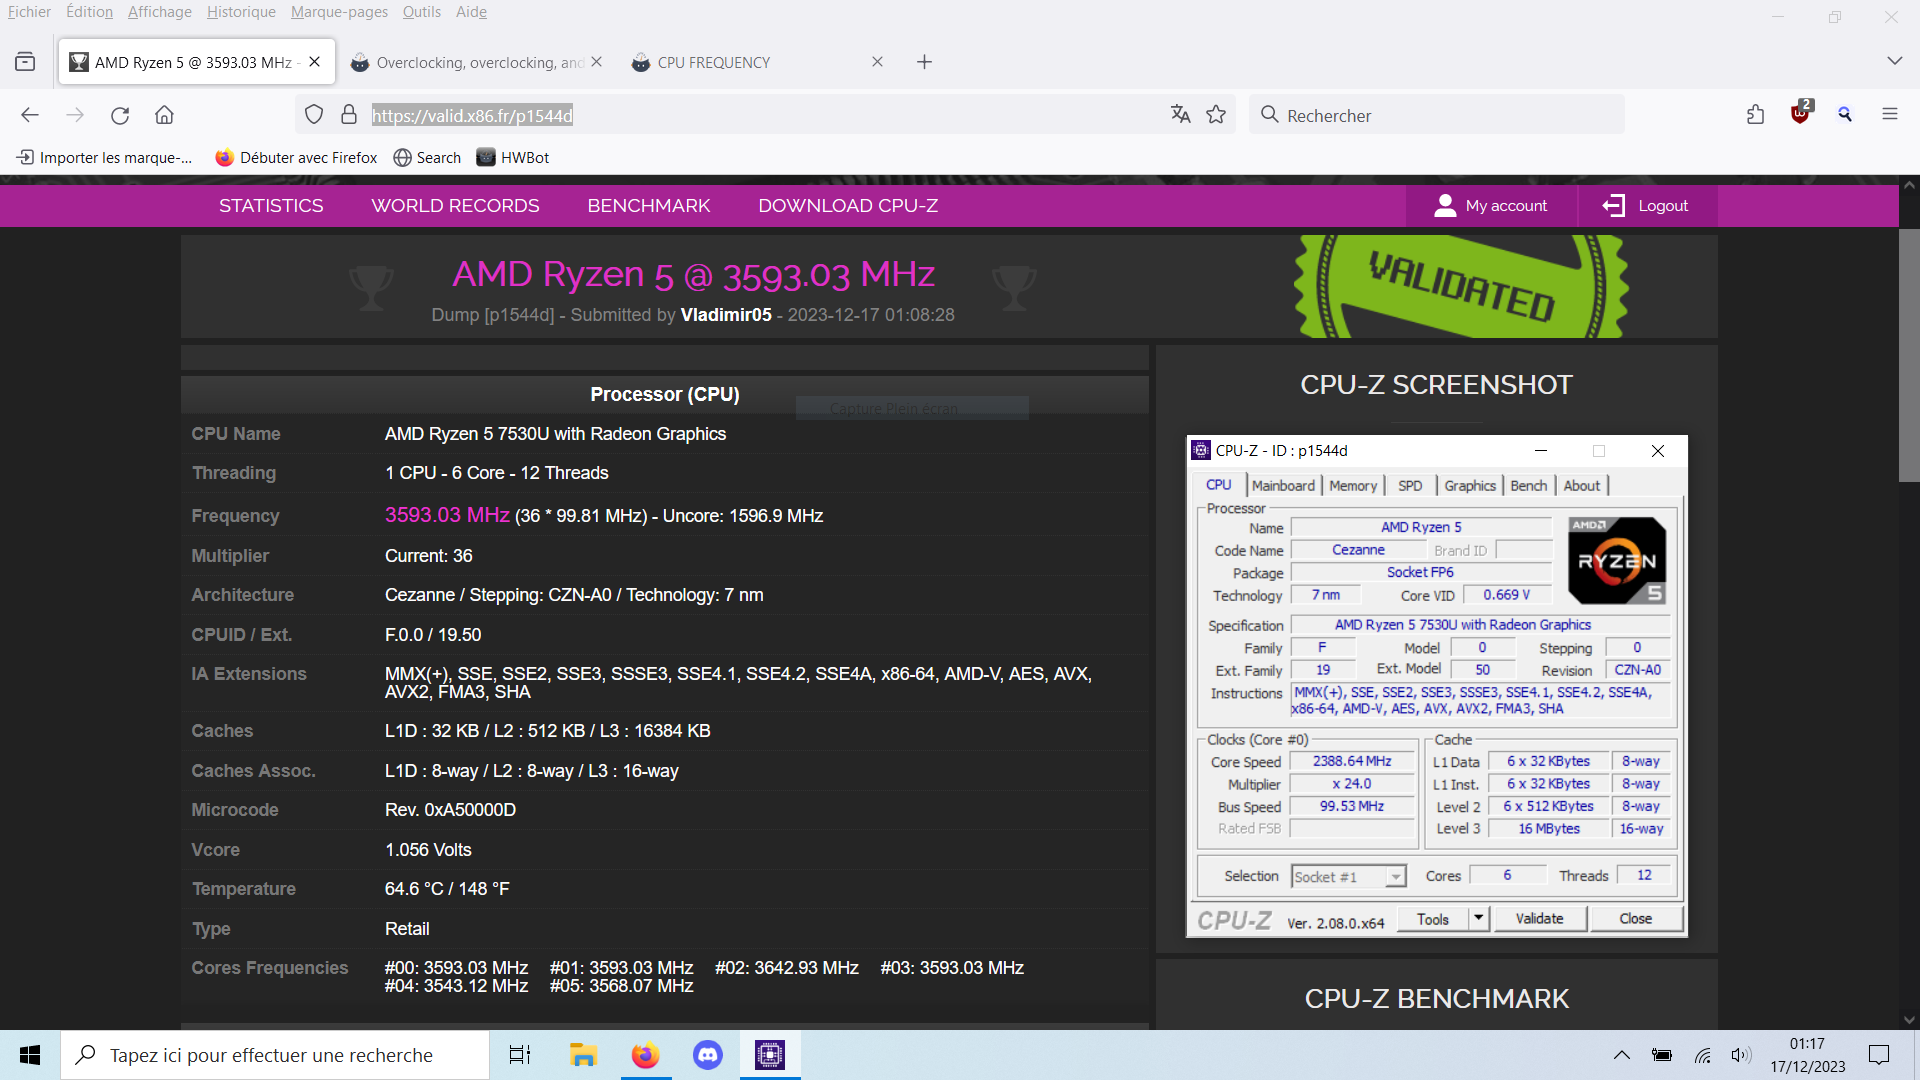Viewport: 1920px width, 1080px height.
Task: Switch to CPU FREQUENCY browser tab
Action: pos(758,62)
